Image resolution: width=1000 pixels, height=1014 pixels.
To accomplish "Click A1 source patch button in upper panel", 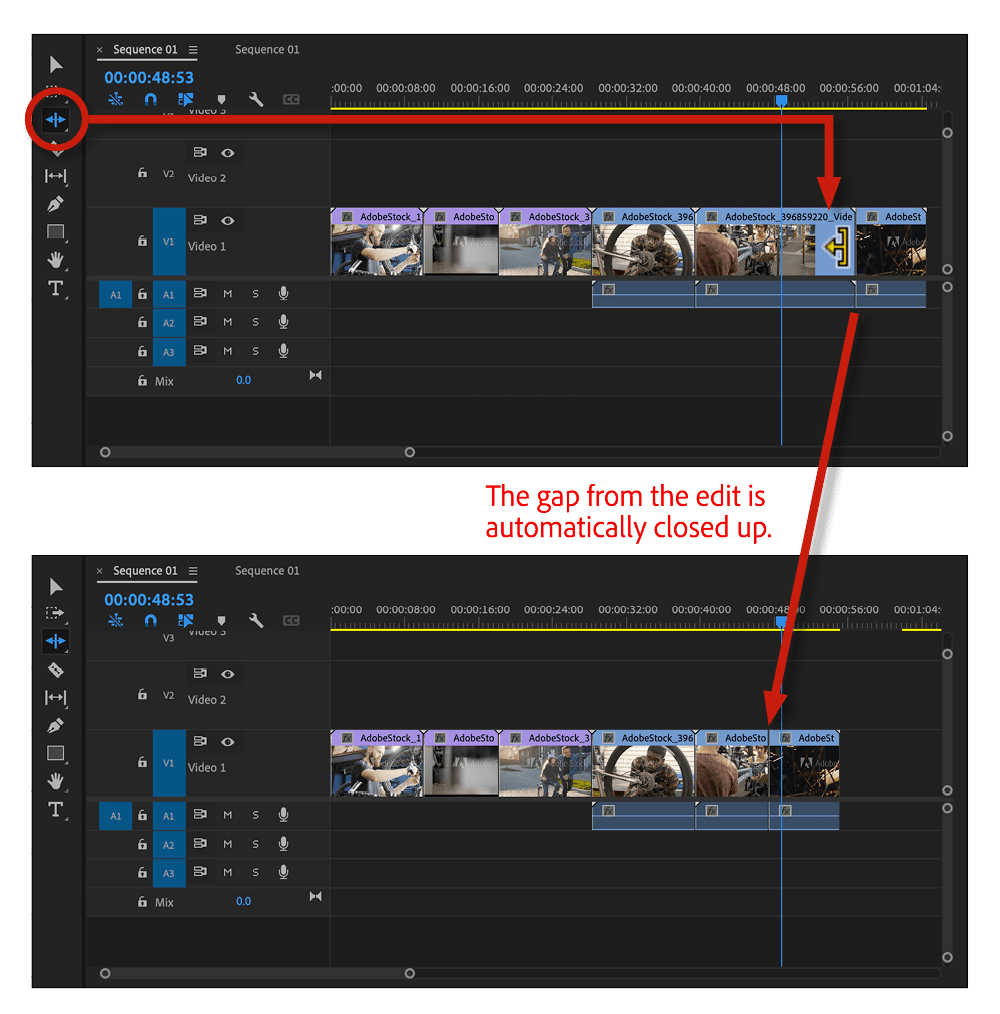I will tap(115, 294).
